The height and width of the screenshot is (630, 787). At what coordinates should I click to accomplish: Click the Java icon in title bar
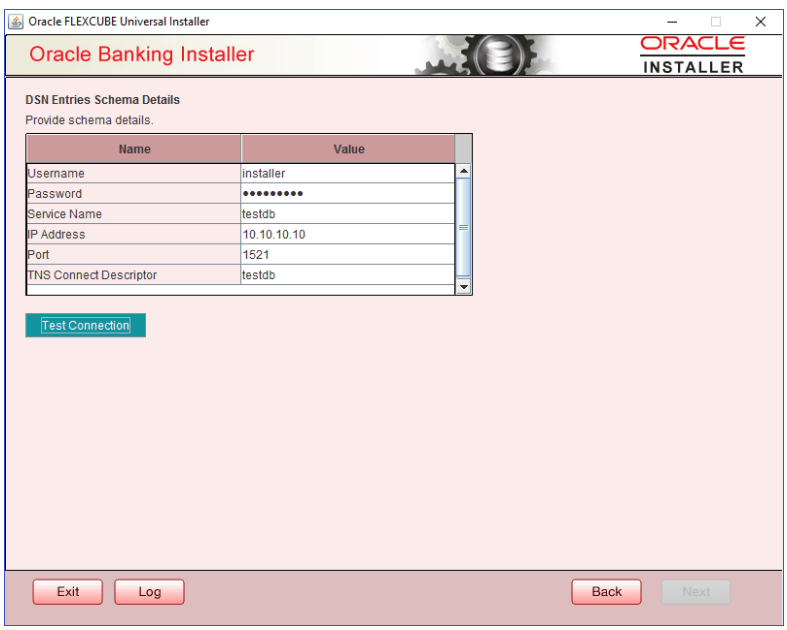click(16, 22)
